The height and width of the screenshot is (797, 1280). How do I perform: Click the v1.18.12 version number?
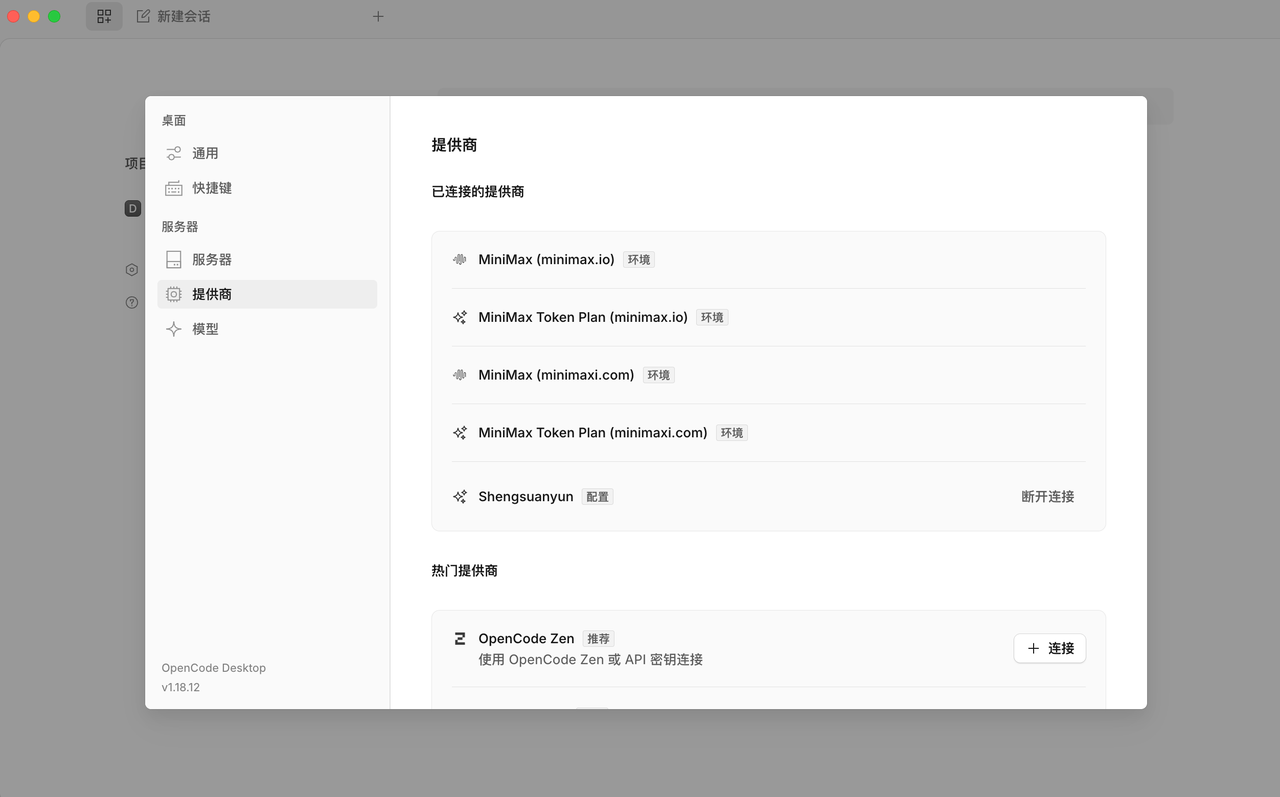pos(181,687)
